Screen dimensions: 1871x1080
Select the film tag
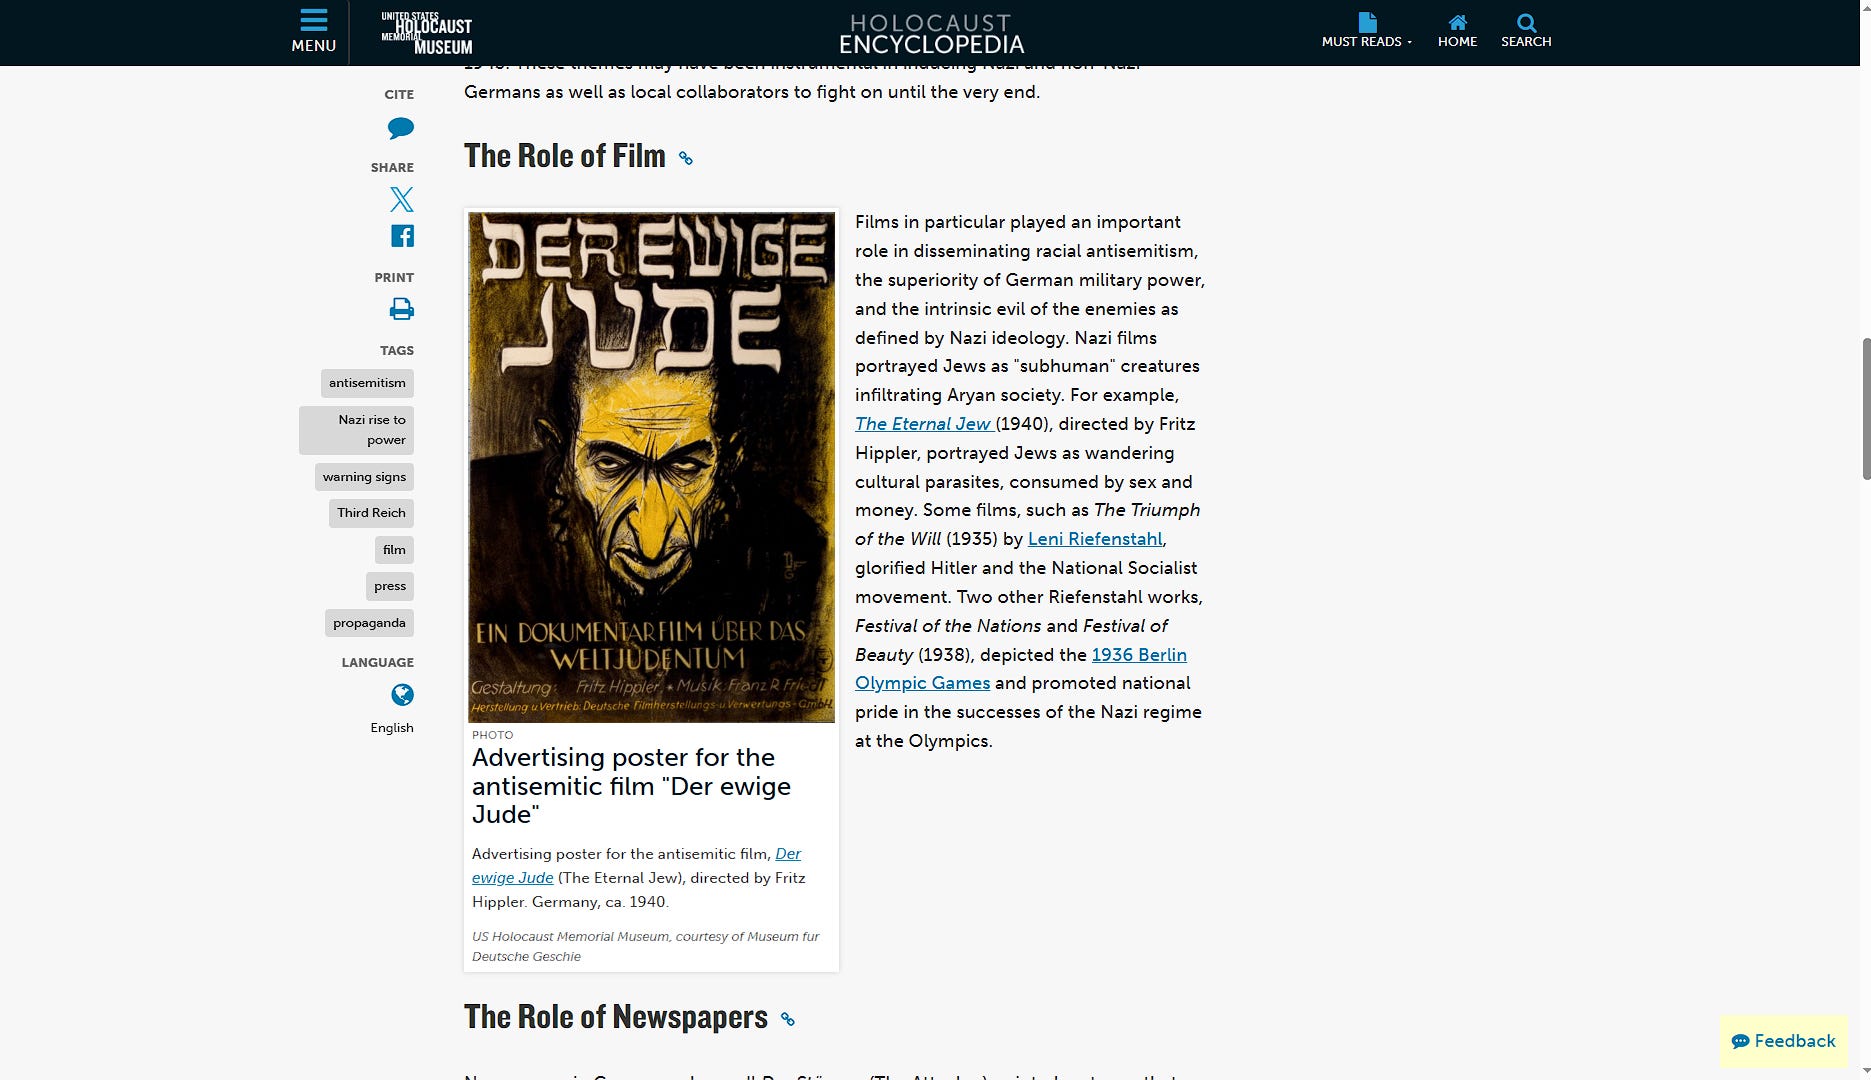(x=394, y=550)
